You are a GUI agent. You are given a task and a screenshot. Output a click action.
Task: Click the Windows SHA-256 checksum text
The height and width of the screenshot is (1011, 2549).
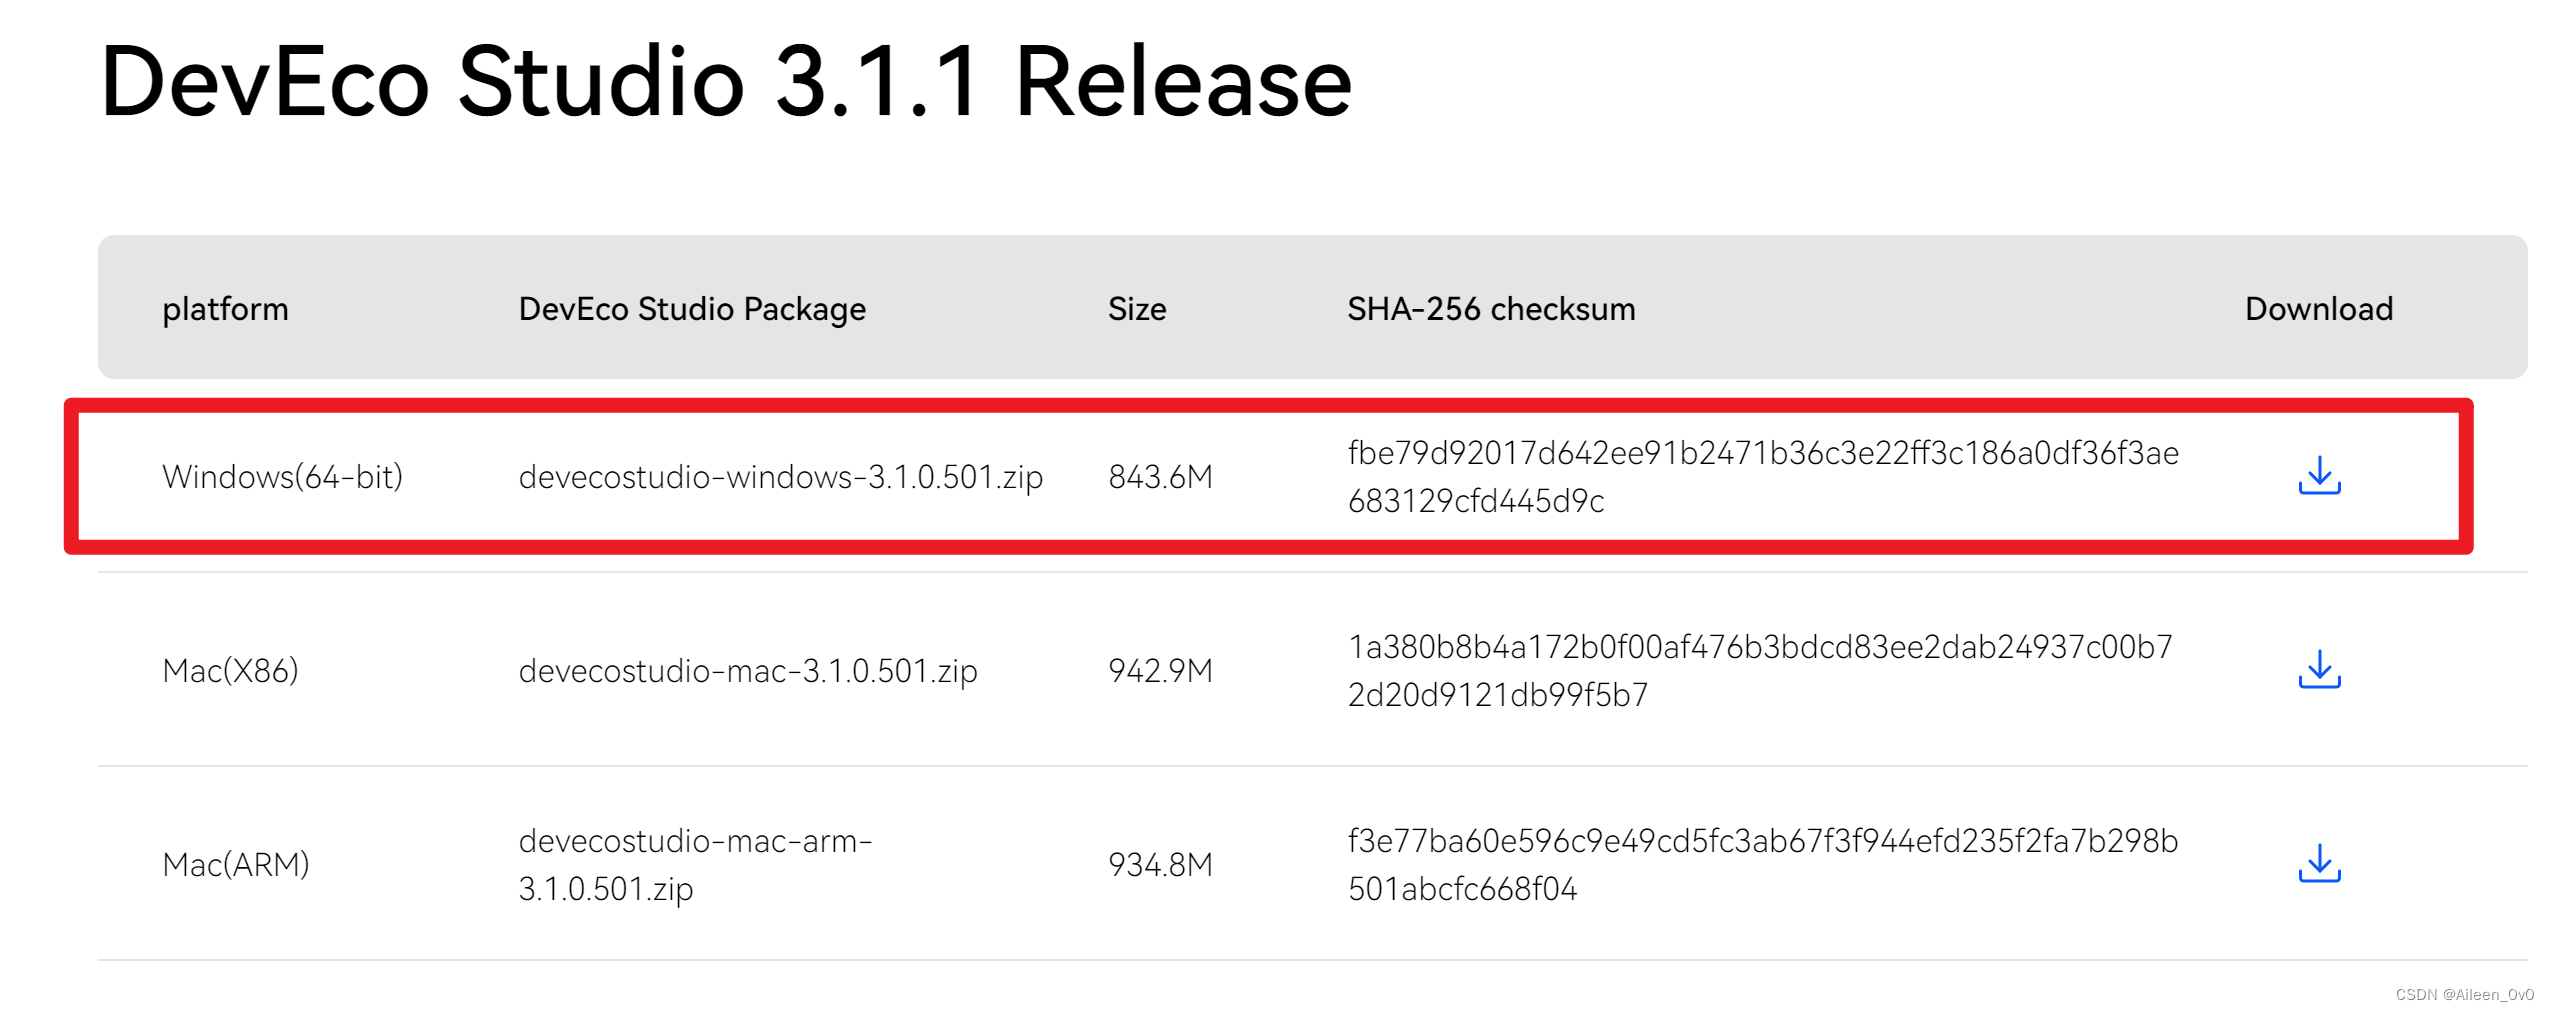coord(1762,477)
